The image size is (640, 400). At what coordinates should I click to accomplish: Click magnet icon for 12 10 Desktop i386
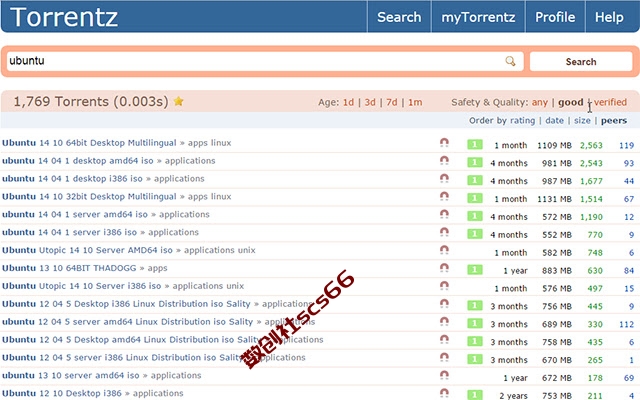point(444,393)
